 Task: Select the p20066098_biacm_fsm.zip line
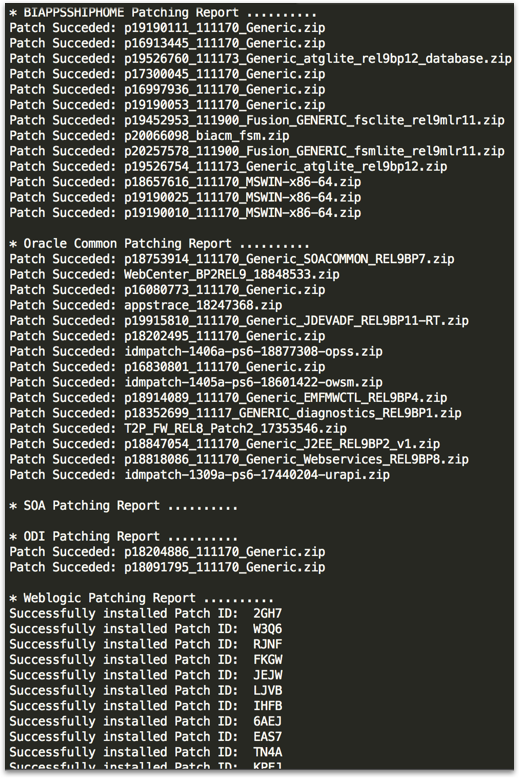point(149,135)
